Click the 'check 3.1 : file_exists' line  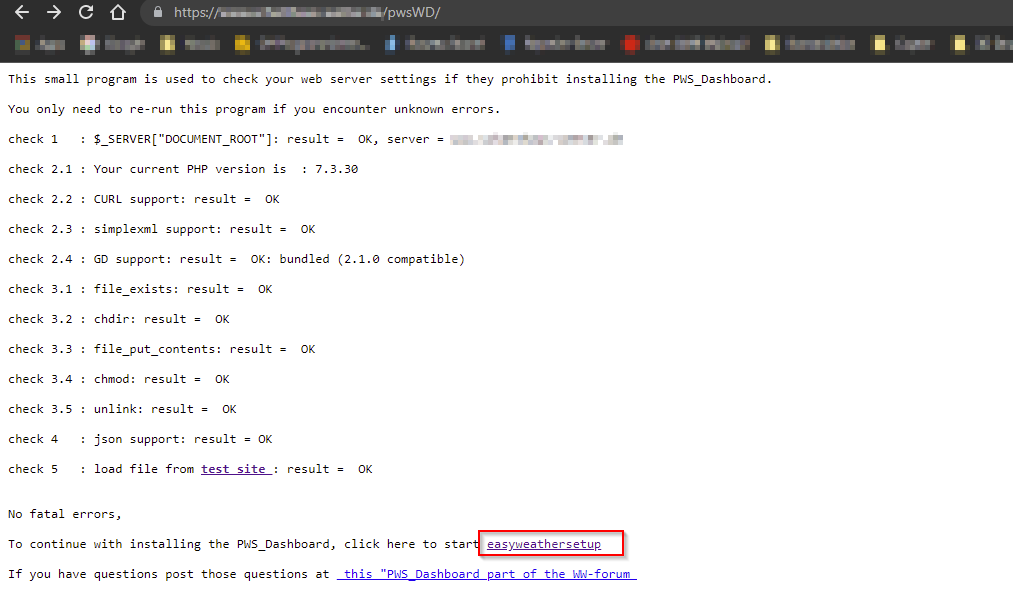point(140,289)
